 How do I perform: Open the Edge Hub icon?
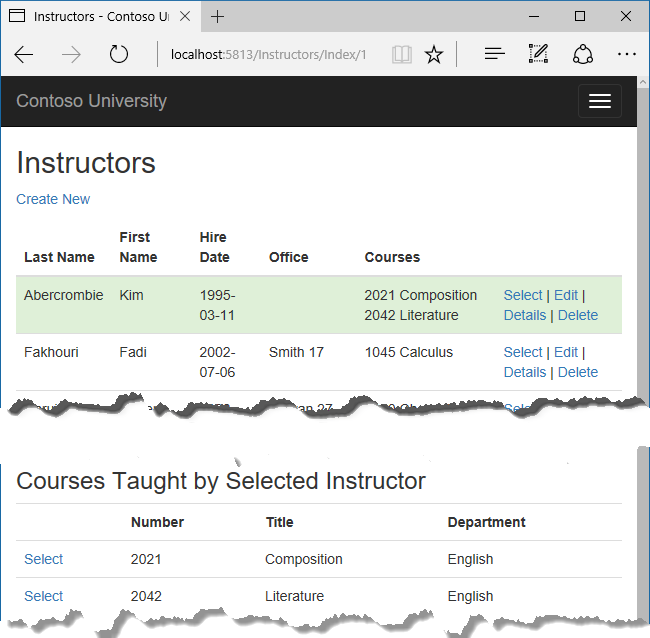pos(494,55)
